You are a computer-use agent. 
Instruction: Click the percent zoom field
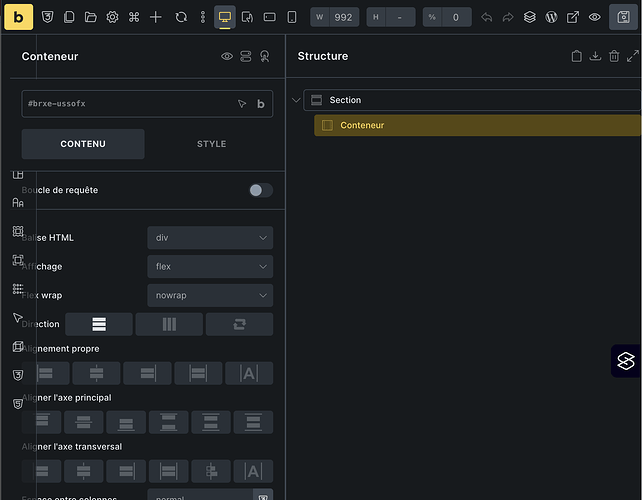pos(447,17)
